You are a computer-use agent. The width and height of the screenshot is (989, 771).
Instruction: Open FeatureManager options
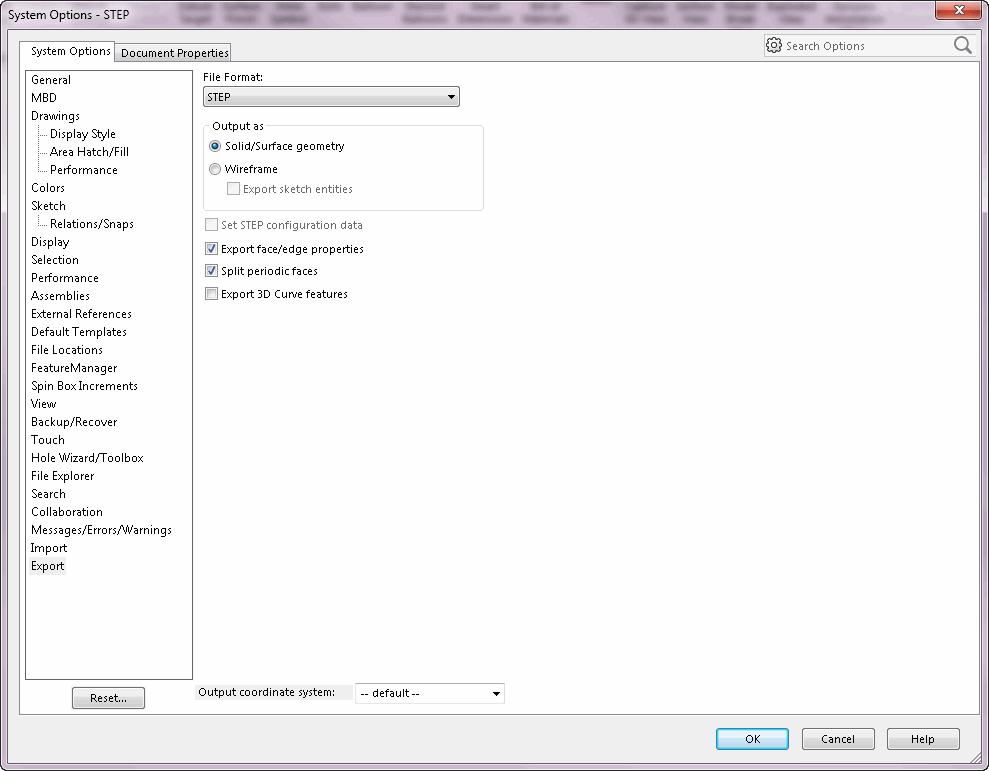pos(74,368)
